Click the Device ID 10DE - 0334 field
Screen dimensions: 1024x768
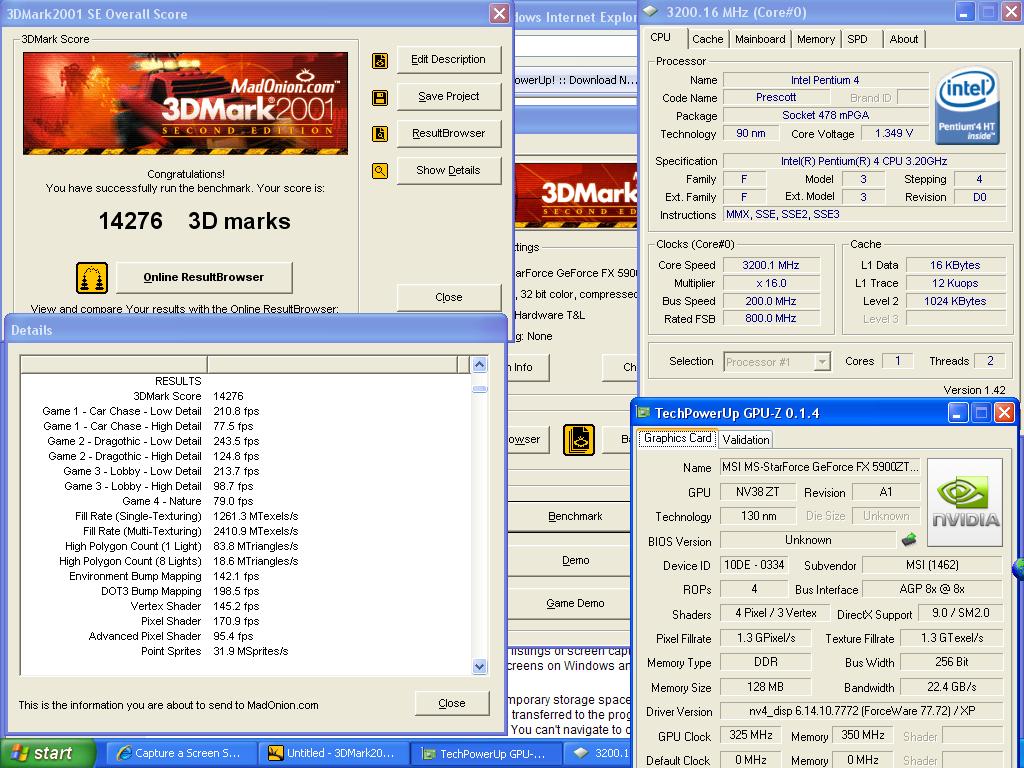click(x=754, y=565)
